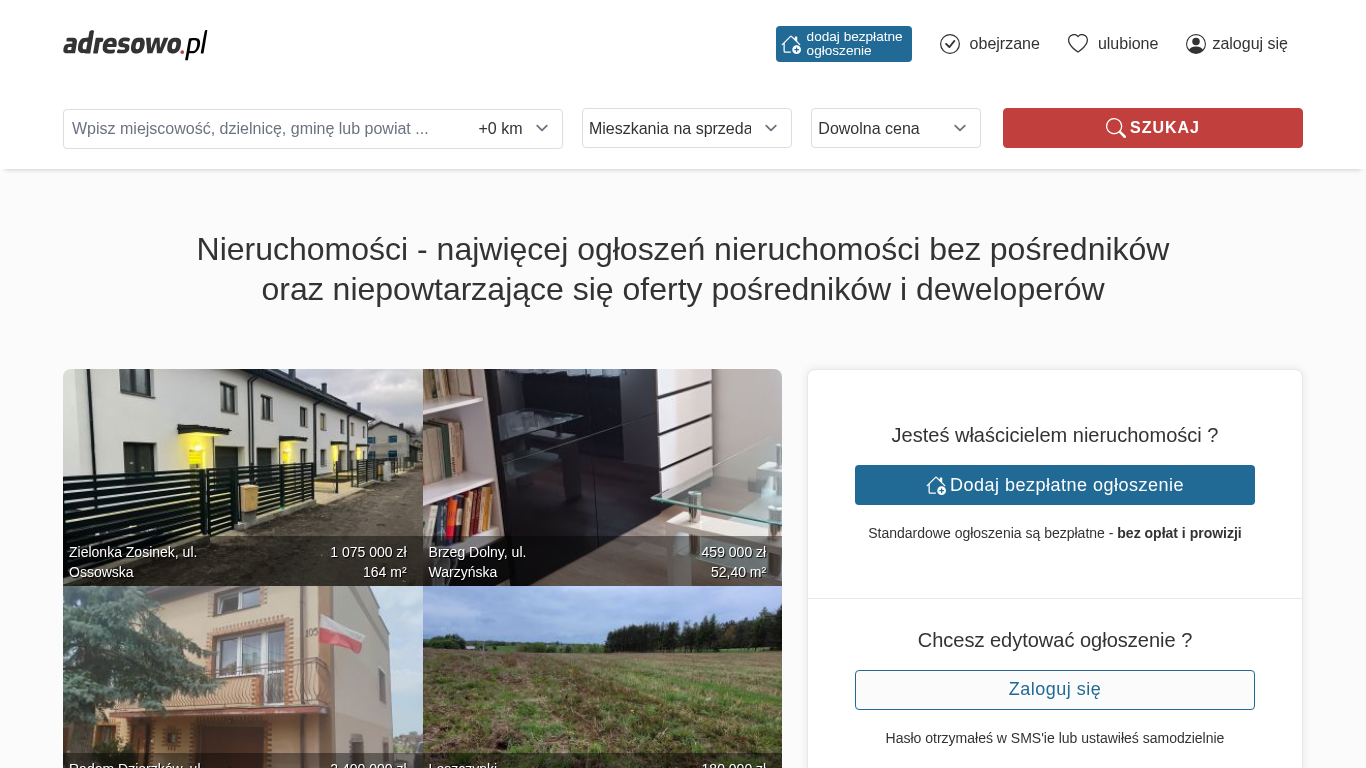Click the checkmark icon beside obejrzane

[950, 44]
